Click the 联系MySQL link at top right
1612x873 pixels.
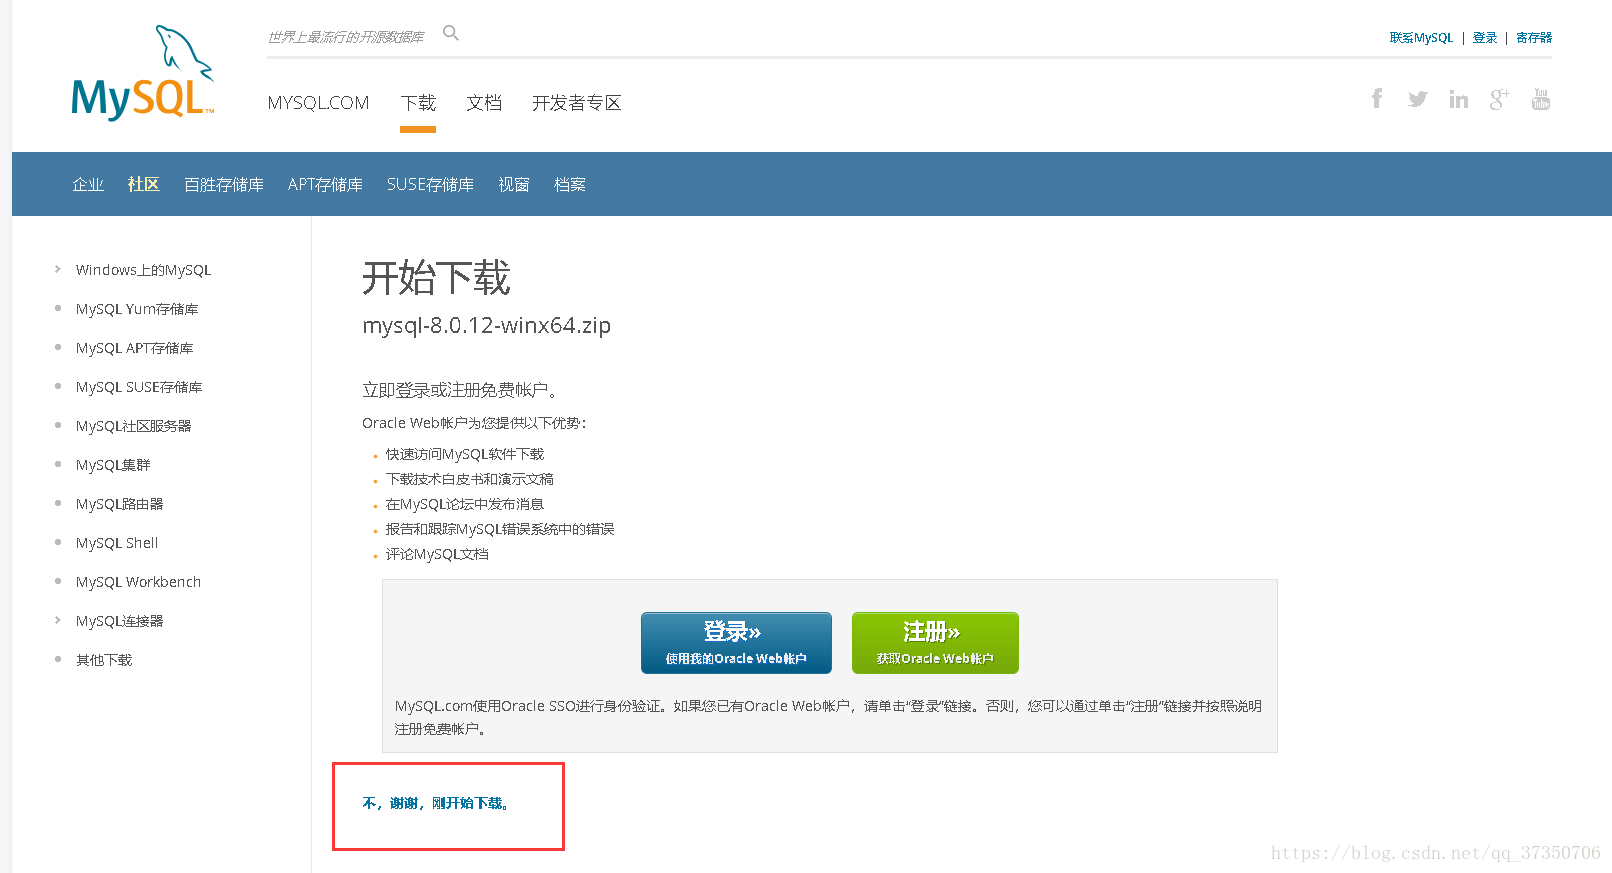(x=1420, y=38)
